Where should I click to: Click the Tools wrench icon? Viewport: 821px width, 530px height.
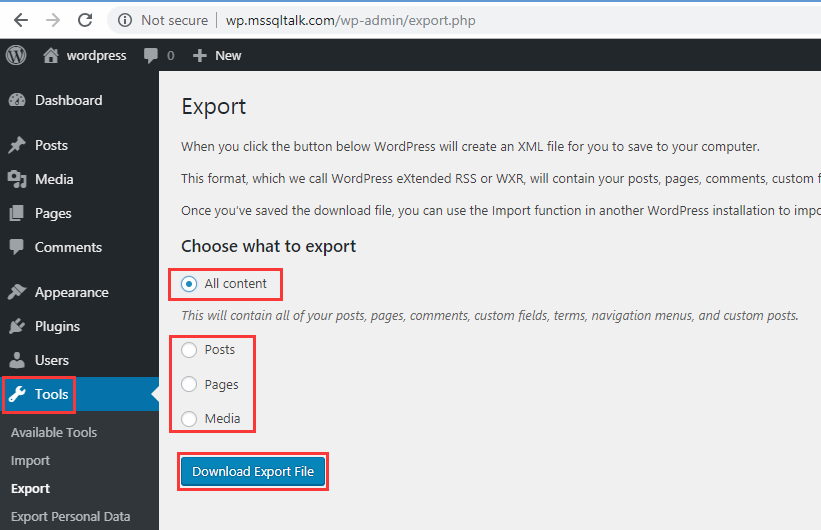click(17, 394)
